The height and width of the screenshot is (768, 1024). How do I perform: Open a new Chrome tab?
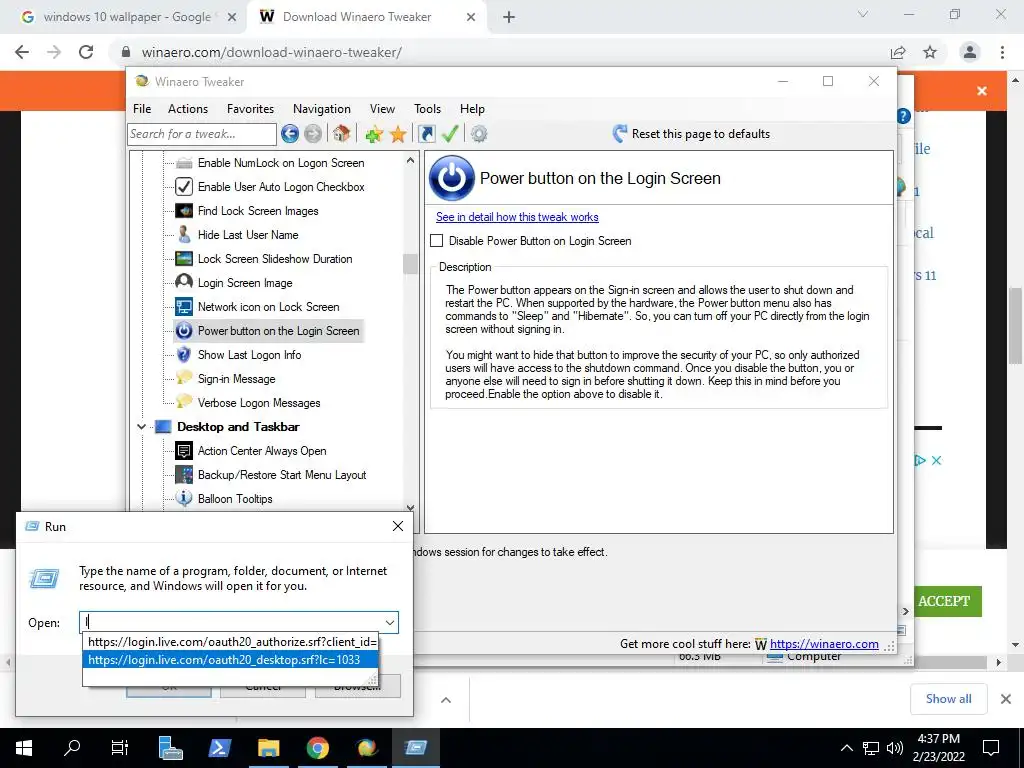point(509,17)
